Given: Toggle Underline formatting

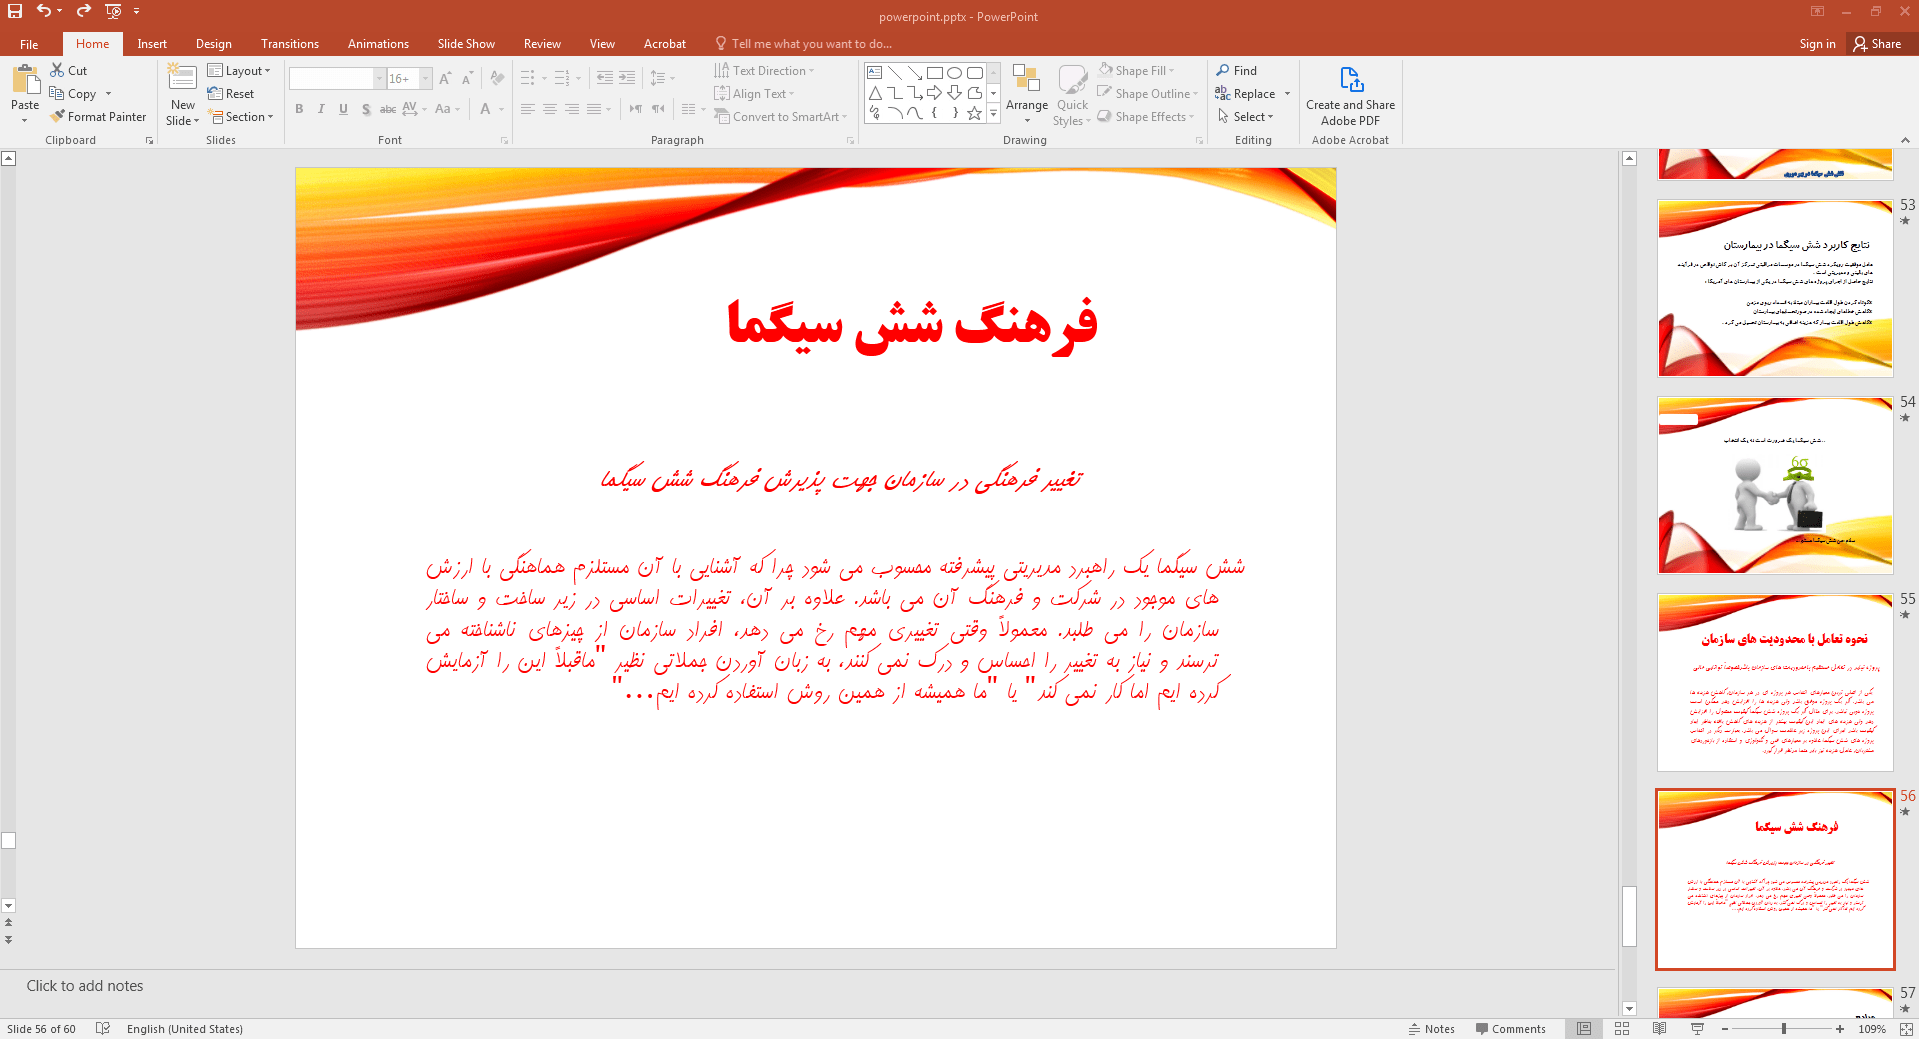Looking at the screenshot, I should coord(343,109).
